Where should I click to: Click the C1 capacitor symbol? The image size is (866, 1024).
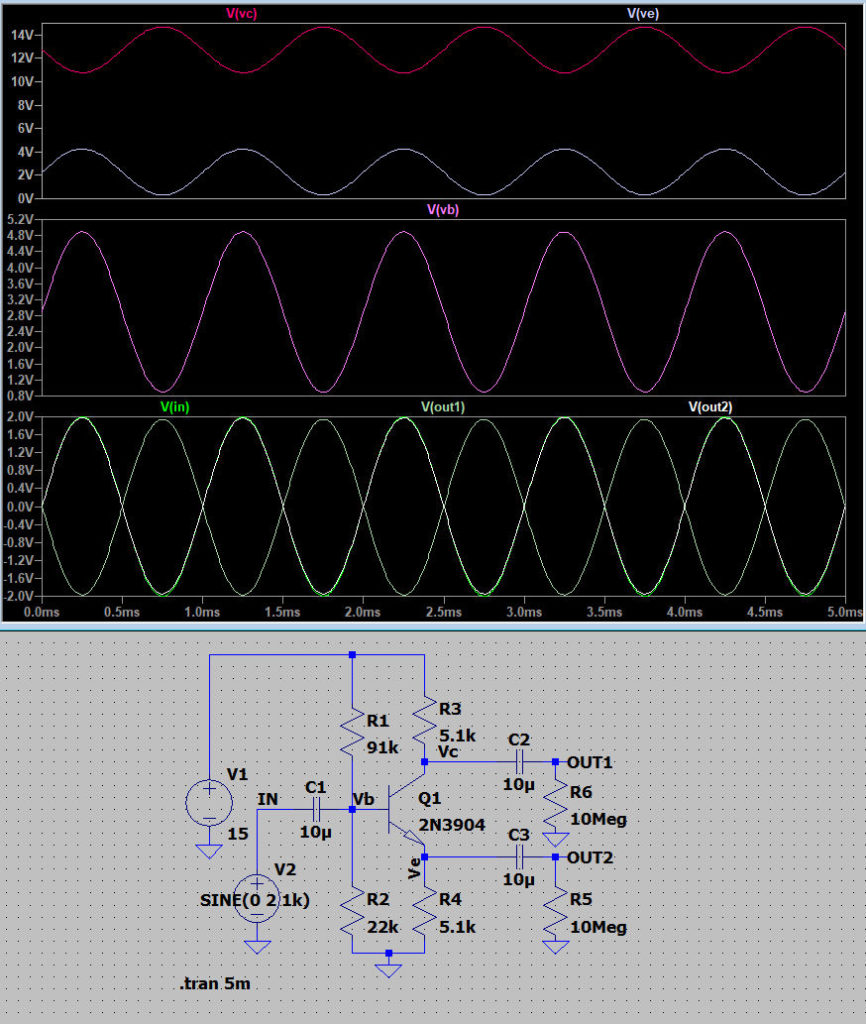[x=316, y=810]
